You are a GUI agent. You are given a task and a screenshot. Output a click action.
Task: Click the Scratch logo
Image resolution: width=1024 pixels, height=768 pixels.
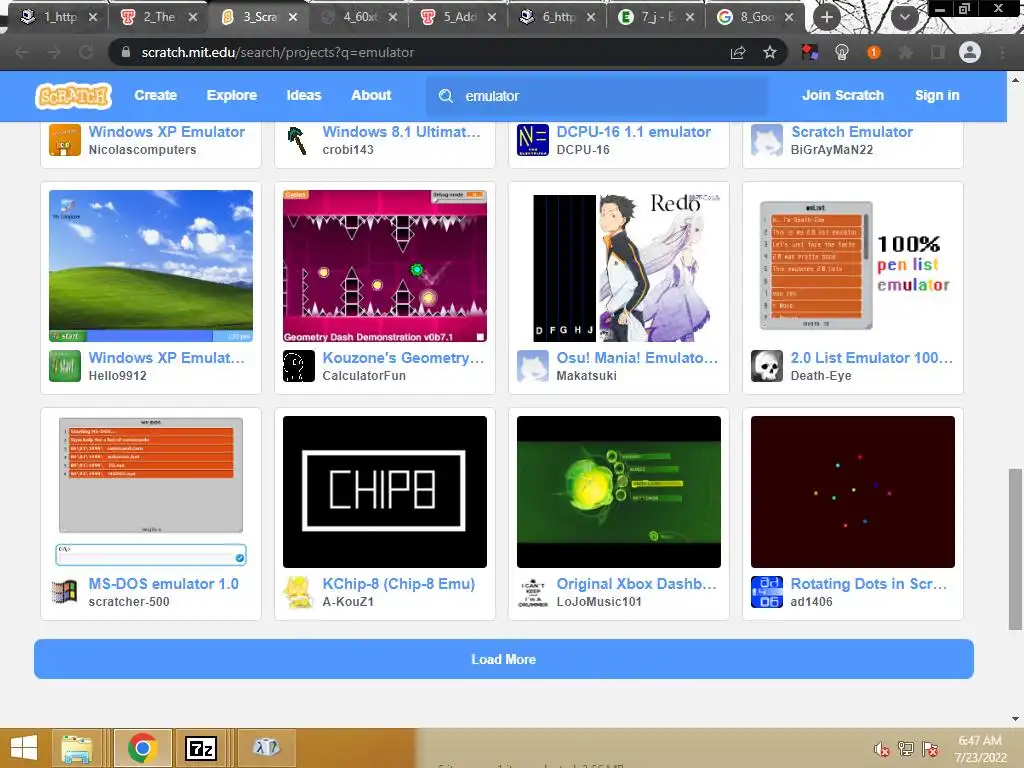click(x=73, y=96)
